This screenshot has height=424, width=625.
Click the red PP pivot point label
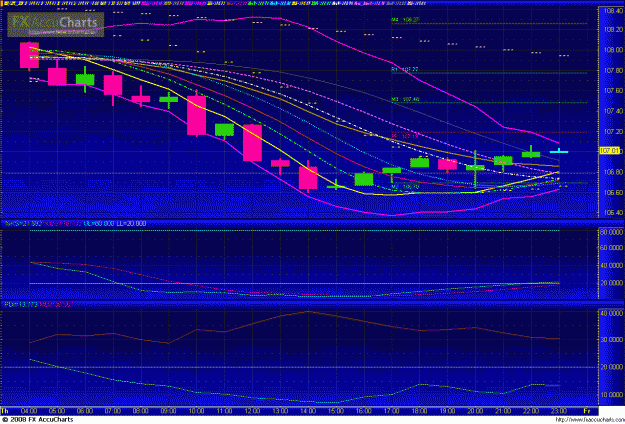click(405, 136)
